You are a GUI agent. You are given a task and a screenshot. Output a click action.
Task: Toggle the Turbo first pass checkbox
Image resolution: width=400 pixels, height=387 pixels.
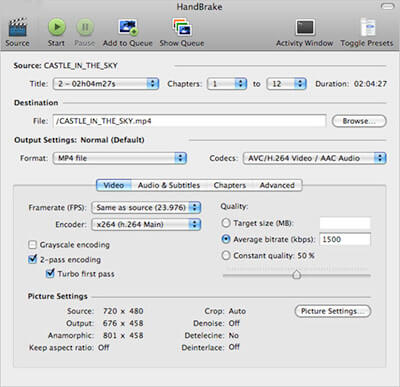(50, 274)
